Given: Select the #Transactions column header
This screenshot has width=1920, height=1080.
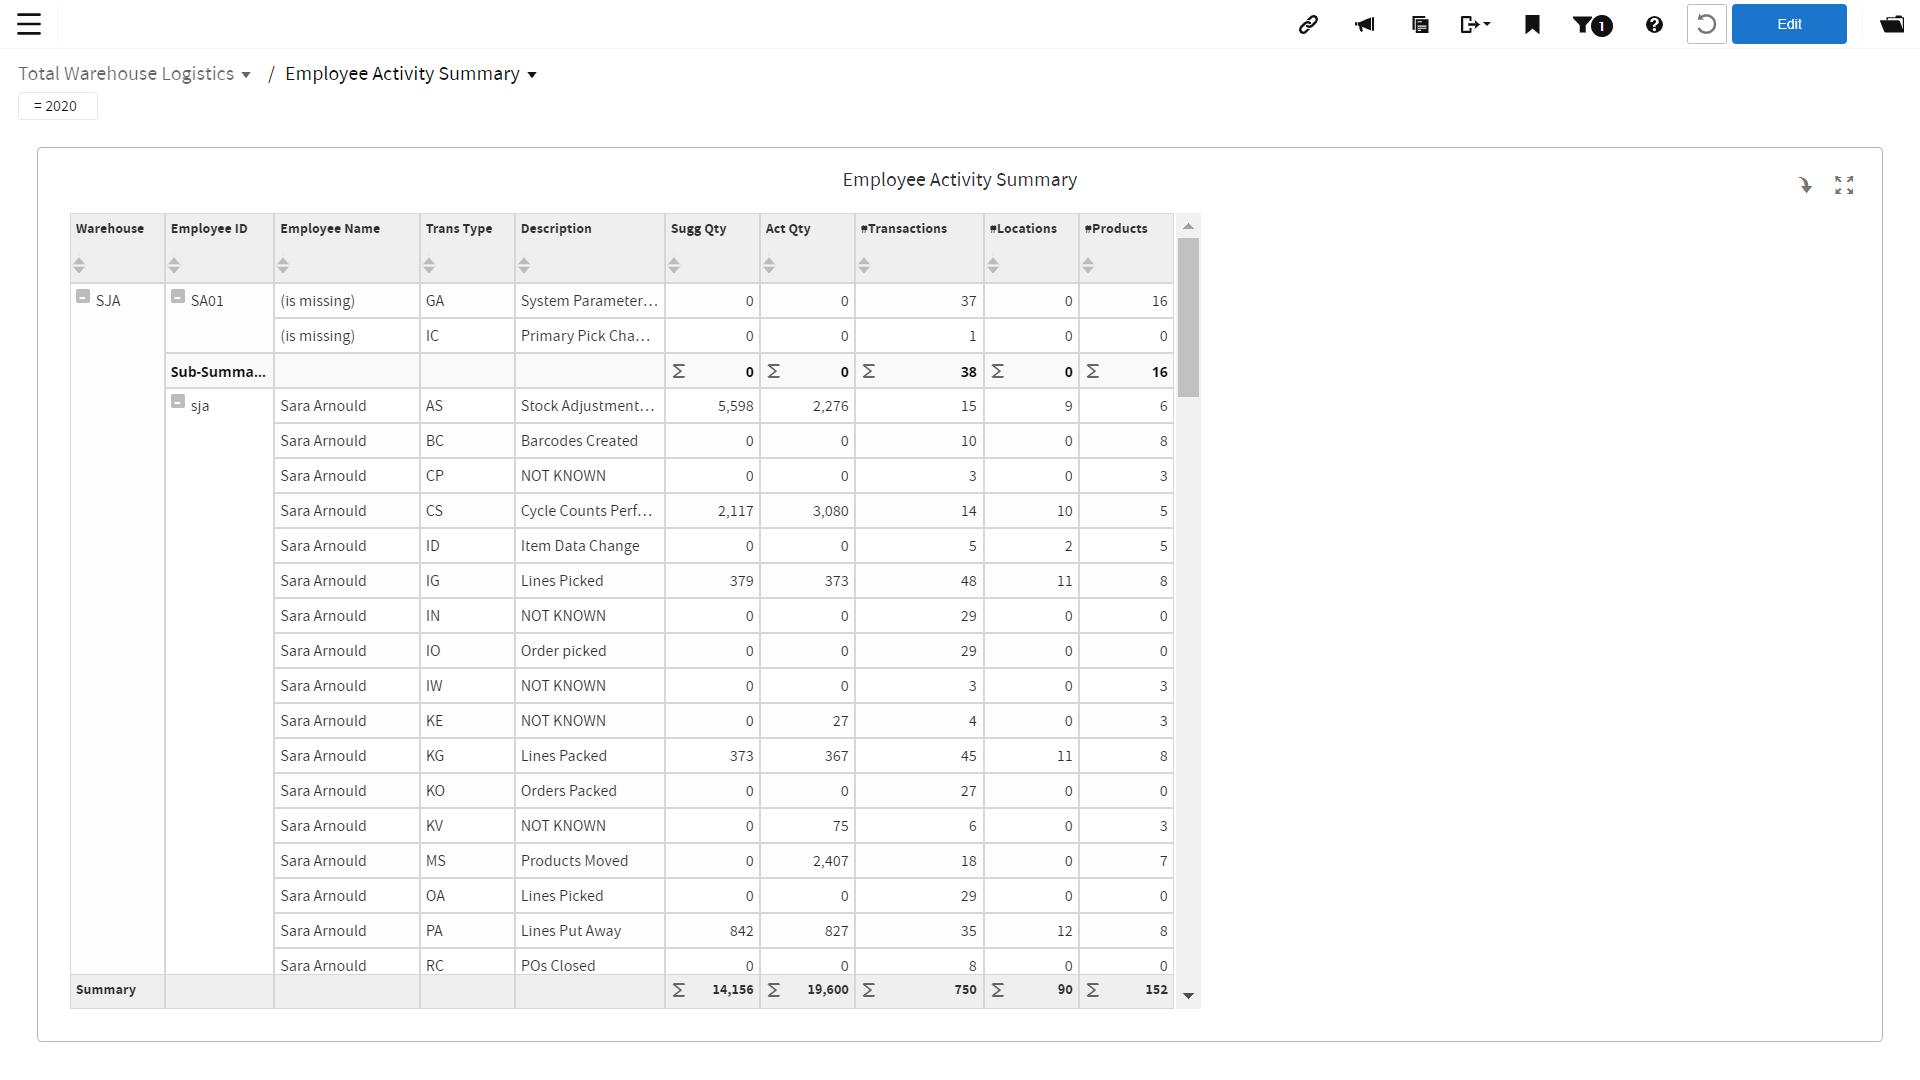Looking at the screenshot, I should [902, 228].
